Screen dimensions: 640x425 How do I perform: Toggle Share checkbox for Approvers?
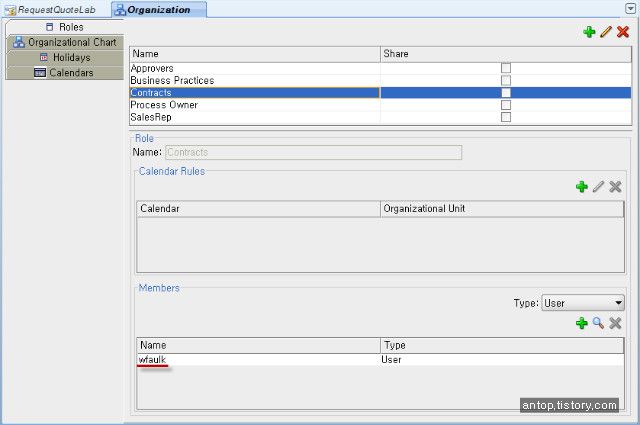[506, 68]
